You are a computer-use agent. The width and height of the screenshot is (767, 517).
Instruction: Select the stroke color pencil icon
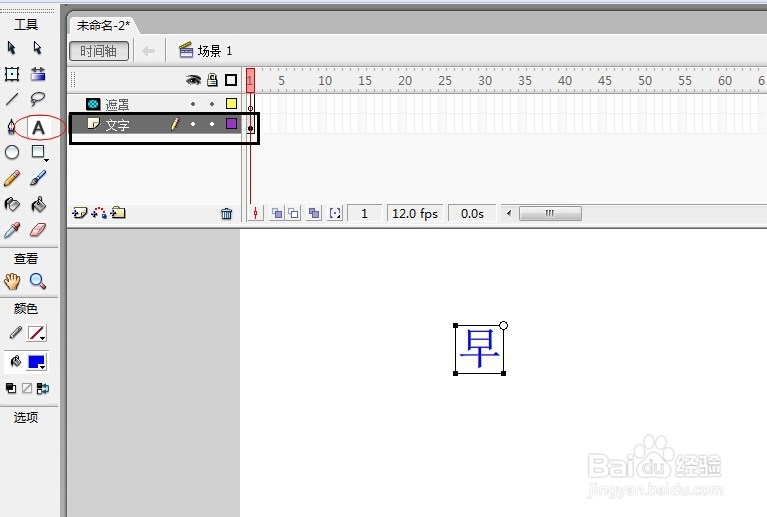click(x=15, y=333)
